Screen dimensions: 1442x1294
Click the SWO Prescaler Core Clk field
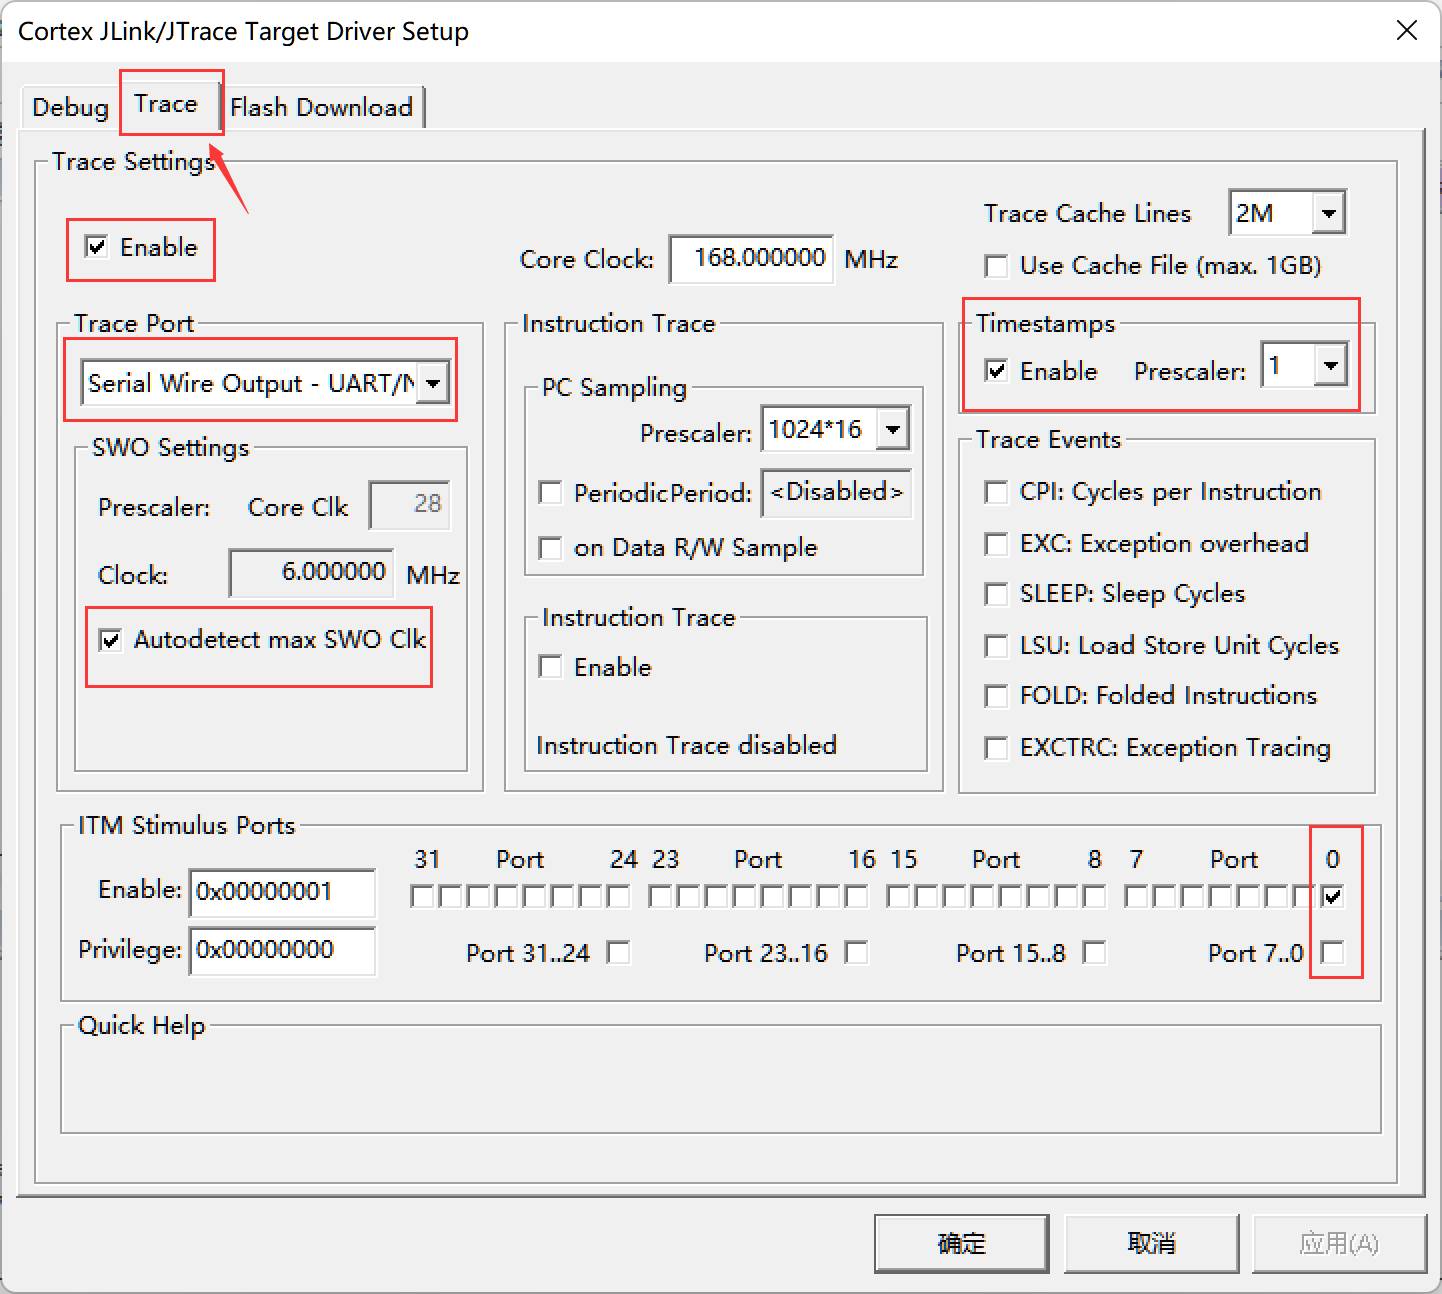pyautogui.click(x=410, y=505)
